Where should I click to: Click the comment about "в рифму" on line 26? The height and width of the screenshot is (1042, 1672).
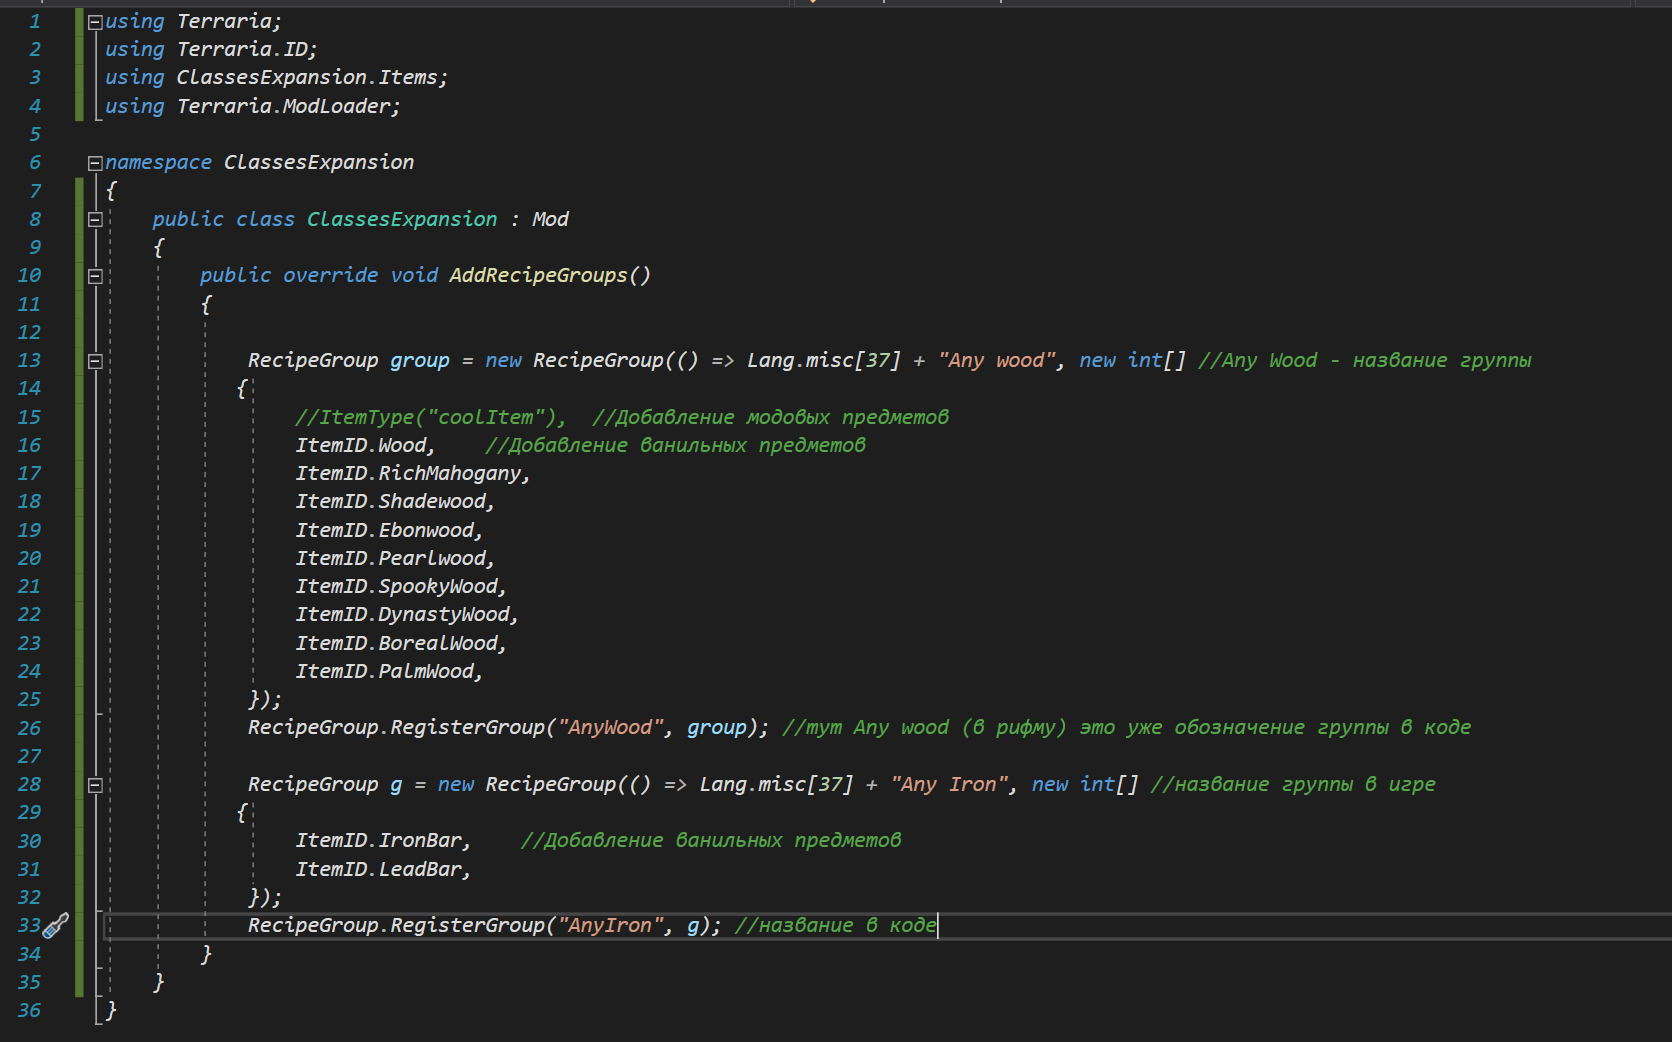1126,727
